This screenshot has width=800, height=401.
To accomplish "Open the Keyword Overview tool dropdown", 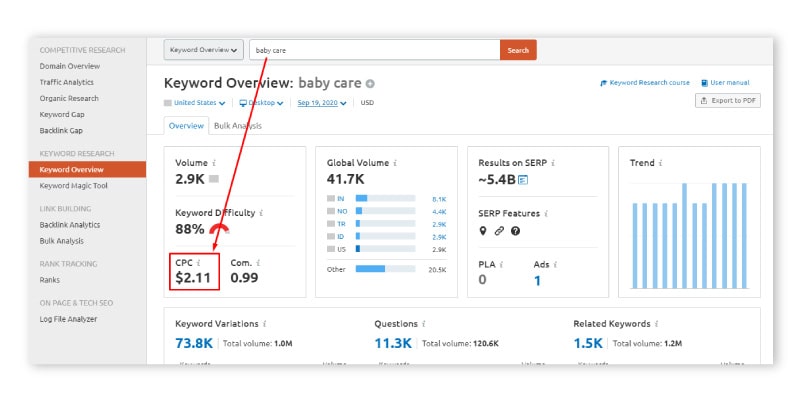I will point(204,50).
